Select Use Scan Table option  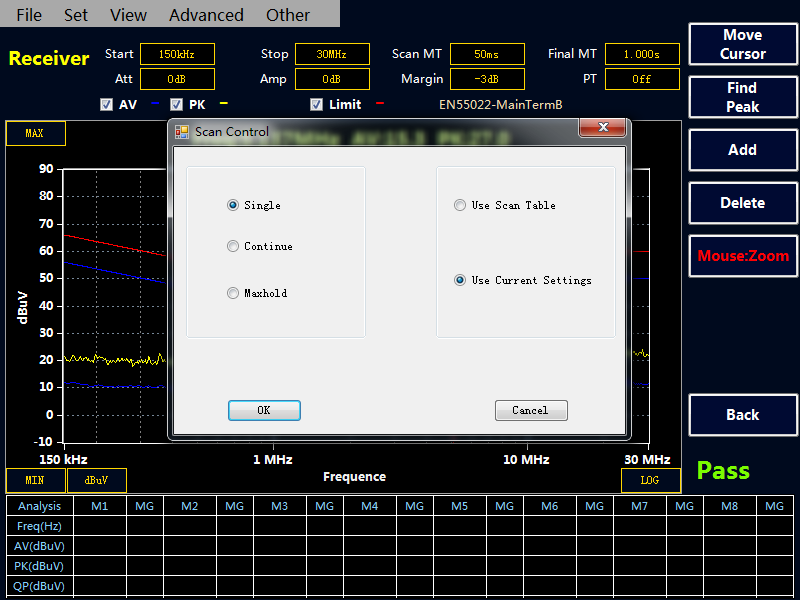[x=460, y=205]
